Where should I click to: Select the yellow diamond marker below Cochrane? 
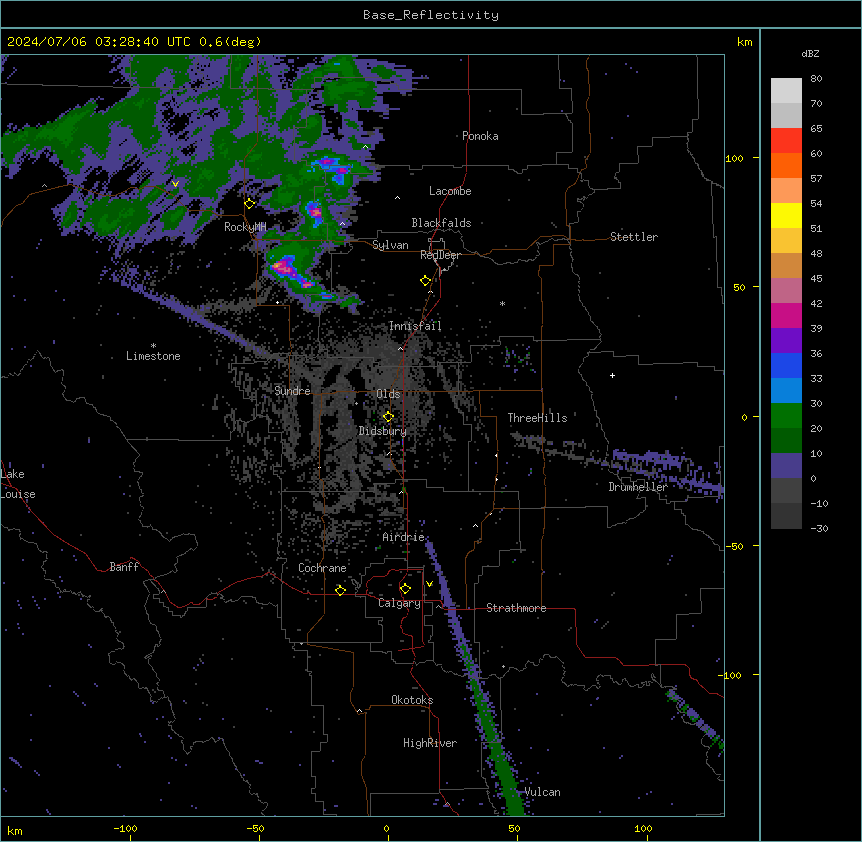(x=340, y=590)
